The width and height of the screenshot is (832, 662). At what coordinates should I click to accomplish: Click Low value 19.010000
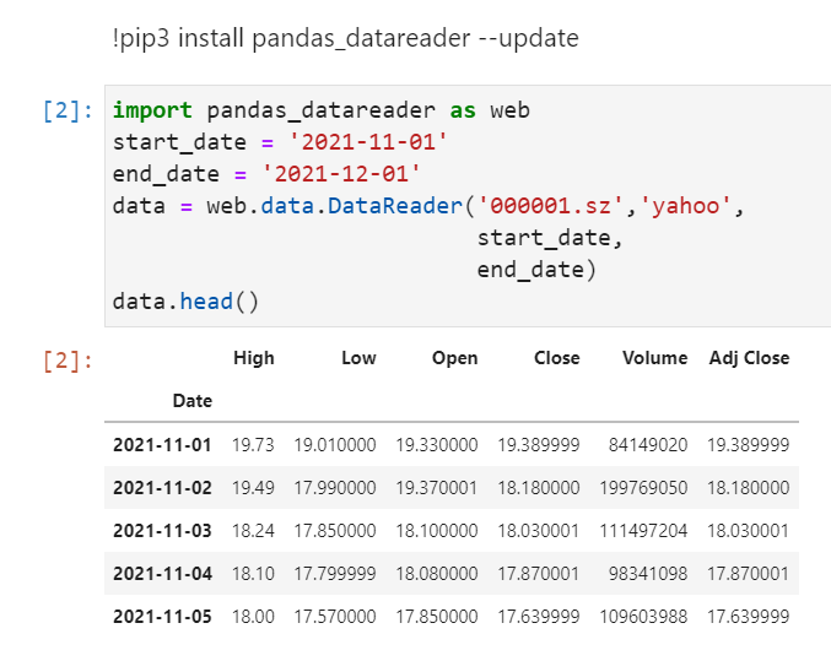(335, 445)
